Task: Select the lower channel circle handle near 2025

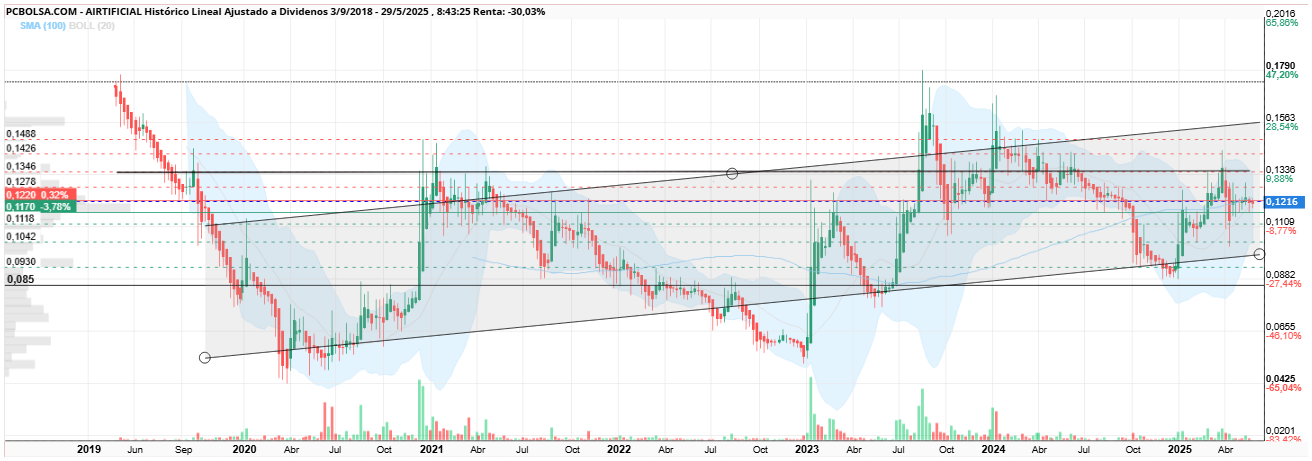Action: tap(1259, 253)
